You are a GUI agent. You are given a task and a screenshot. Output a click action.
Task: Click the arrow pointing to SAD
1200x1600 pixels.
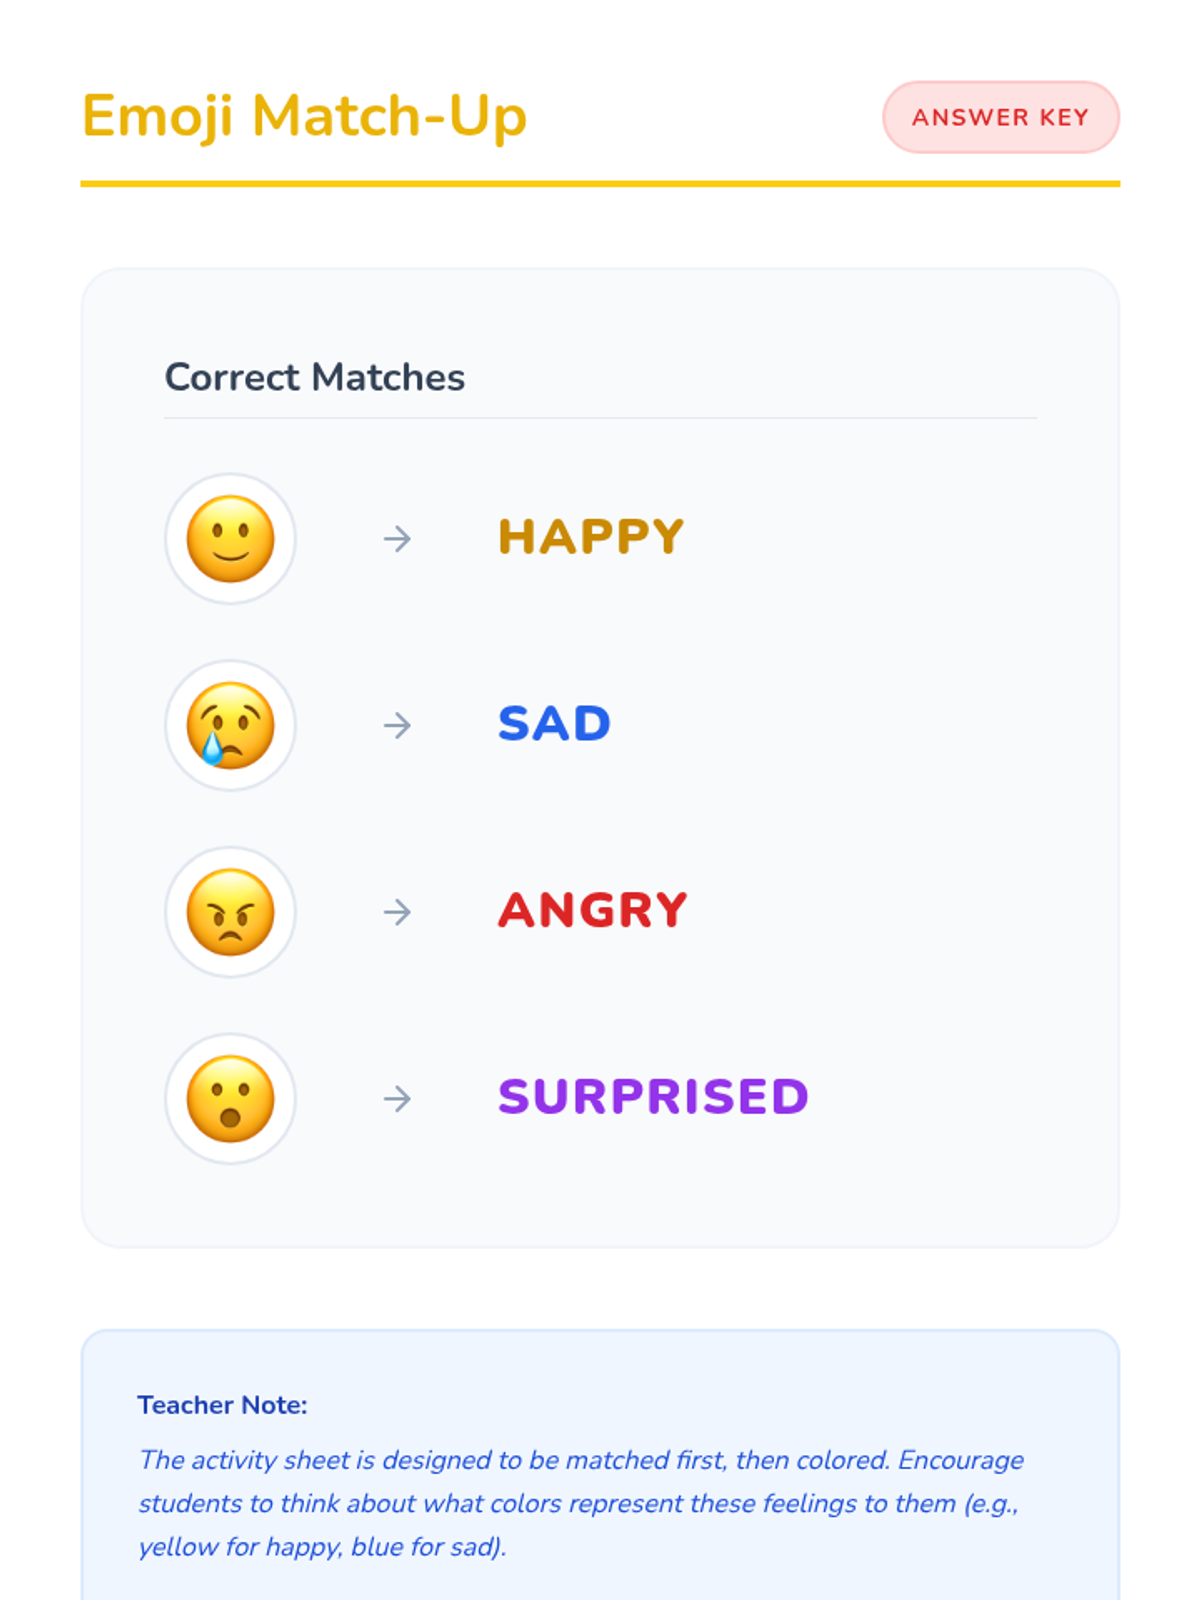click(x=397, y=725)
